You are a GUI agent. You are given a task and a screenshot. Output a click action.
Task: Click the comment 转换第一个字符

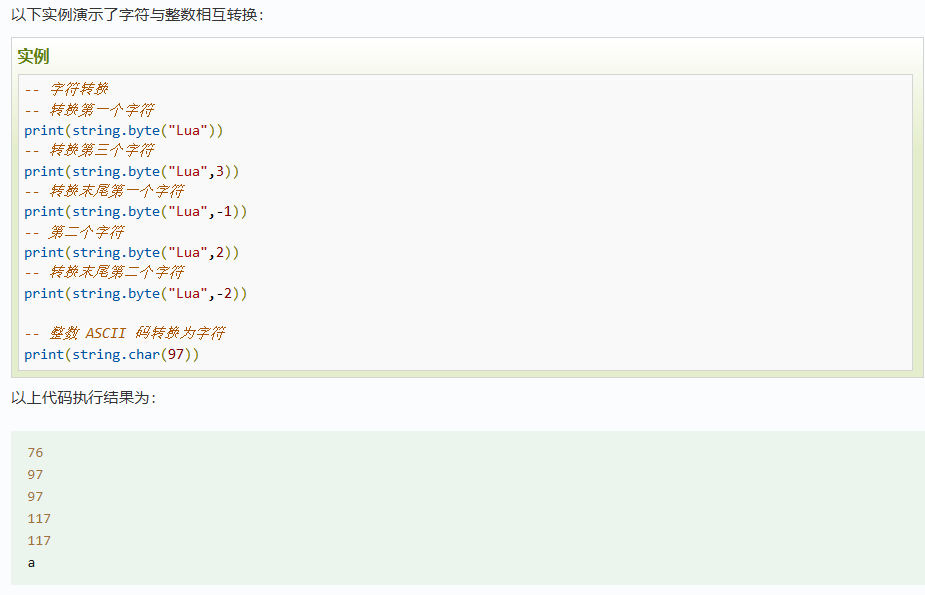pos(89,110)
